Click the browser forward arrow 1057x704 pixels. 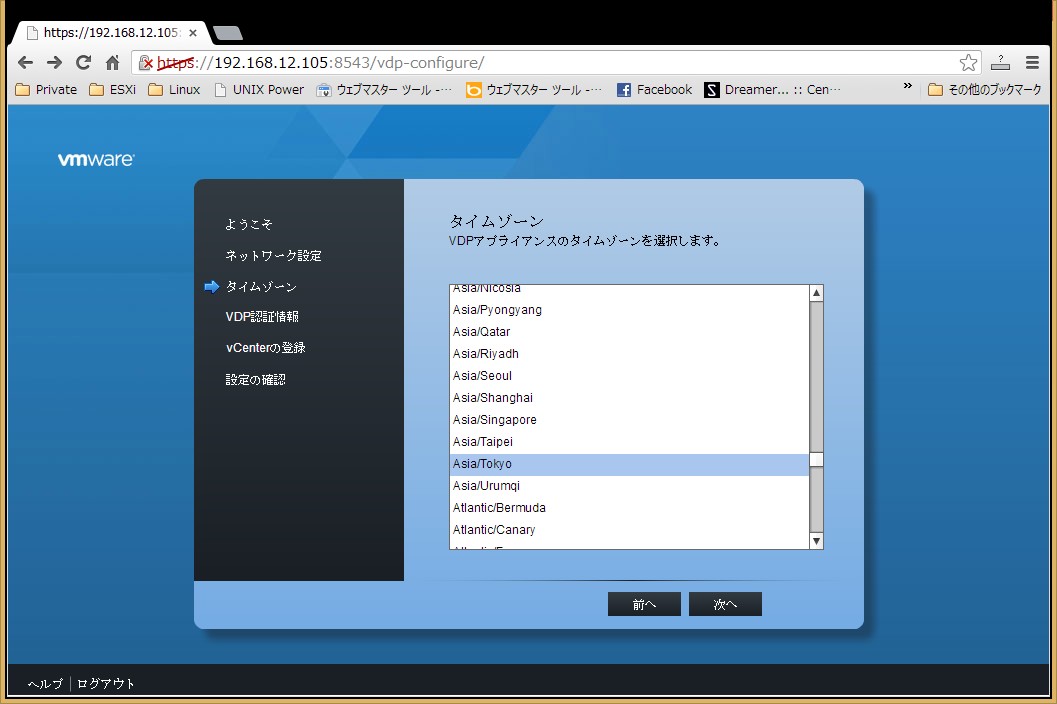click(x=55, y=63)
